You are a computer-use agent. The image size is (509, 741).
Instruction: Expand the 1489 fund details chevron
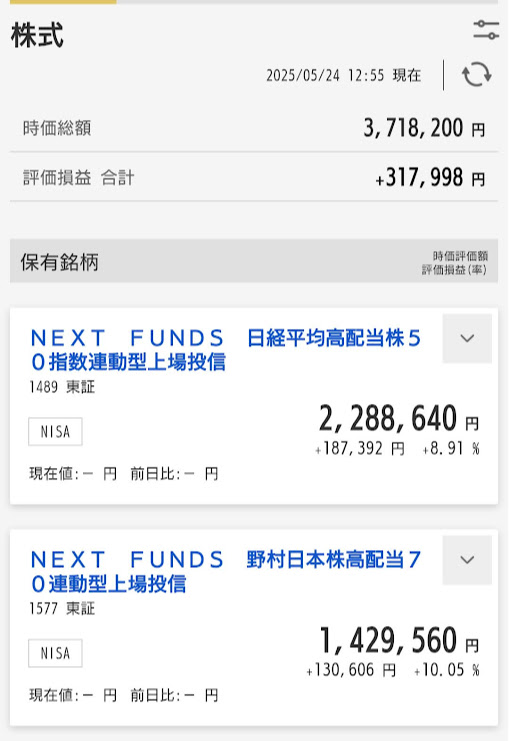pyautogui.click(x=467, y=338)
